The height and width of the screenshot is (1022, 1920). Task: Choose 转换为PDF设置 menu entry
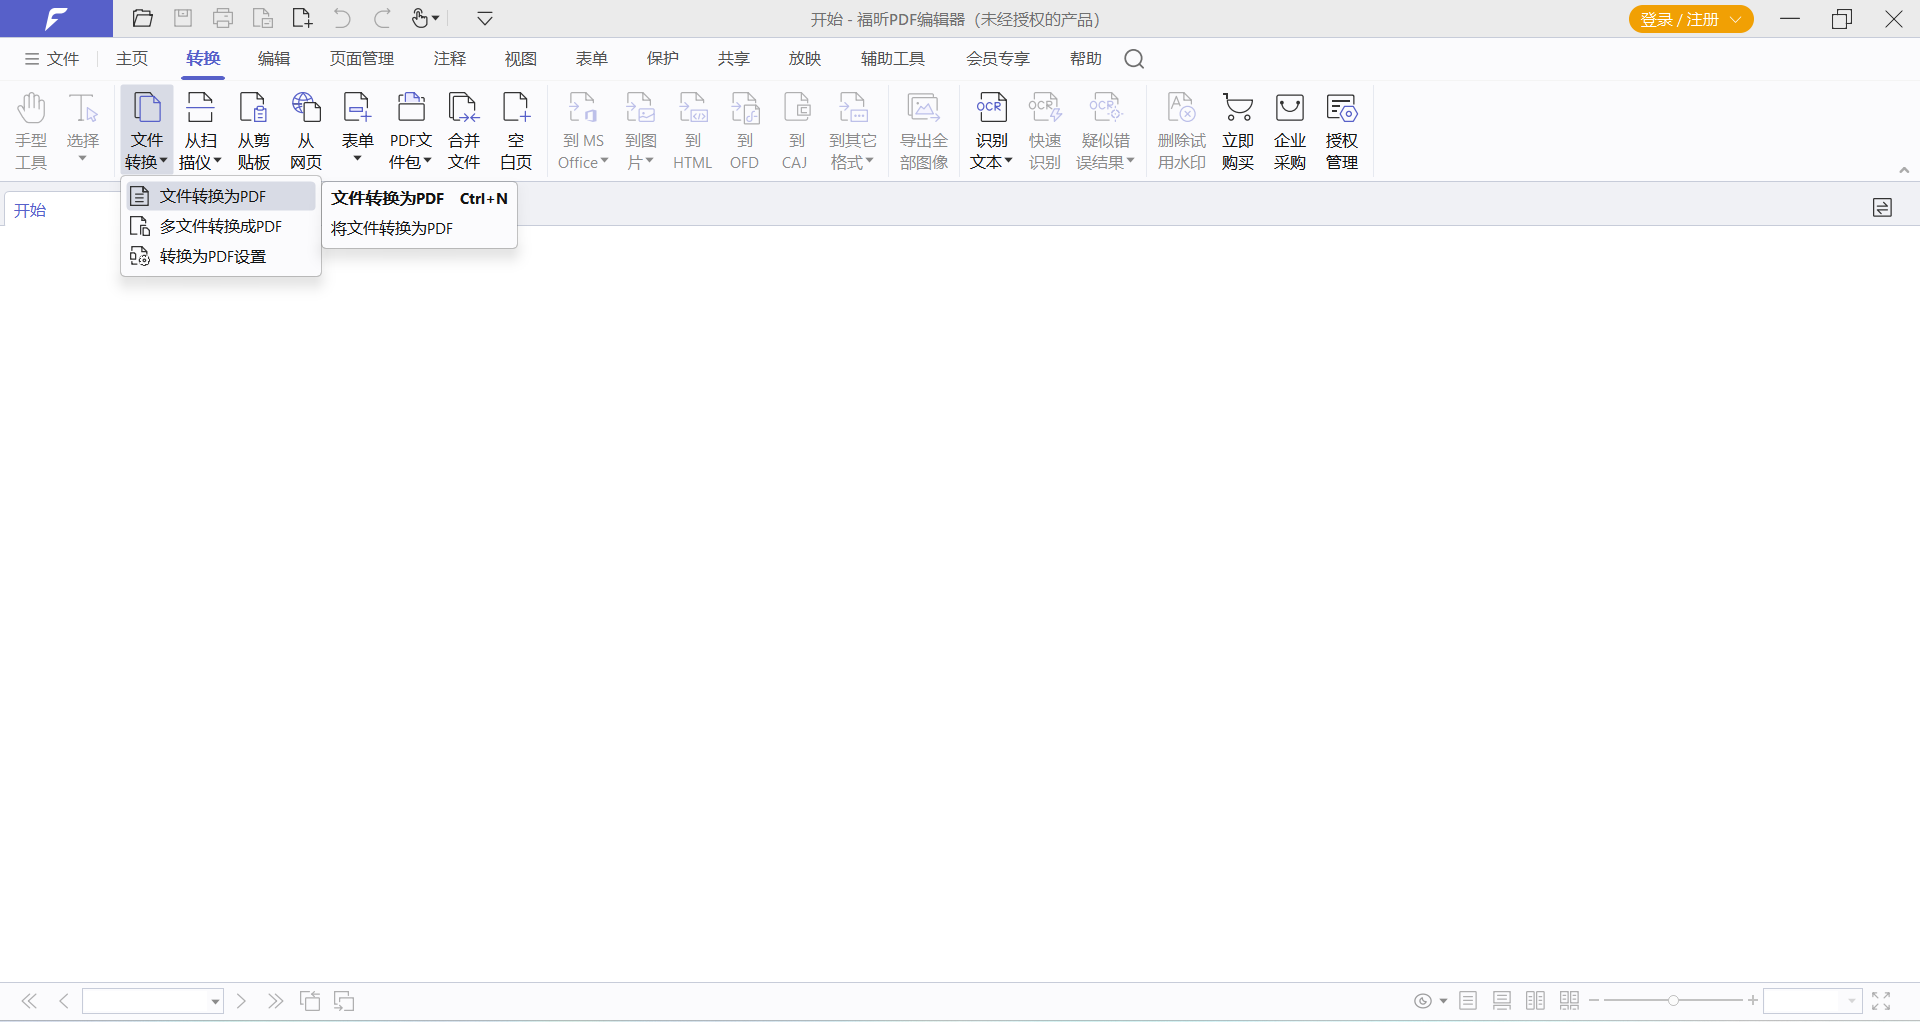click(221, 256)
